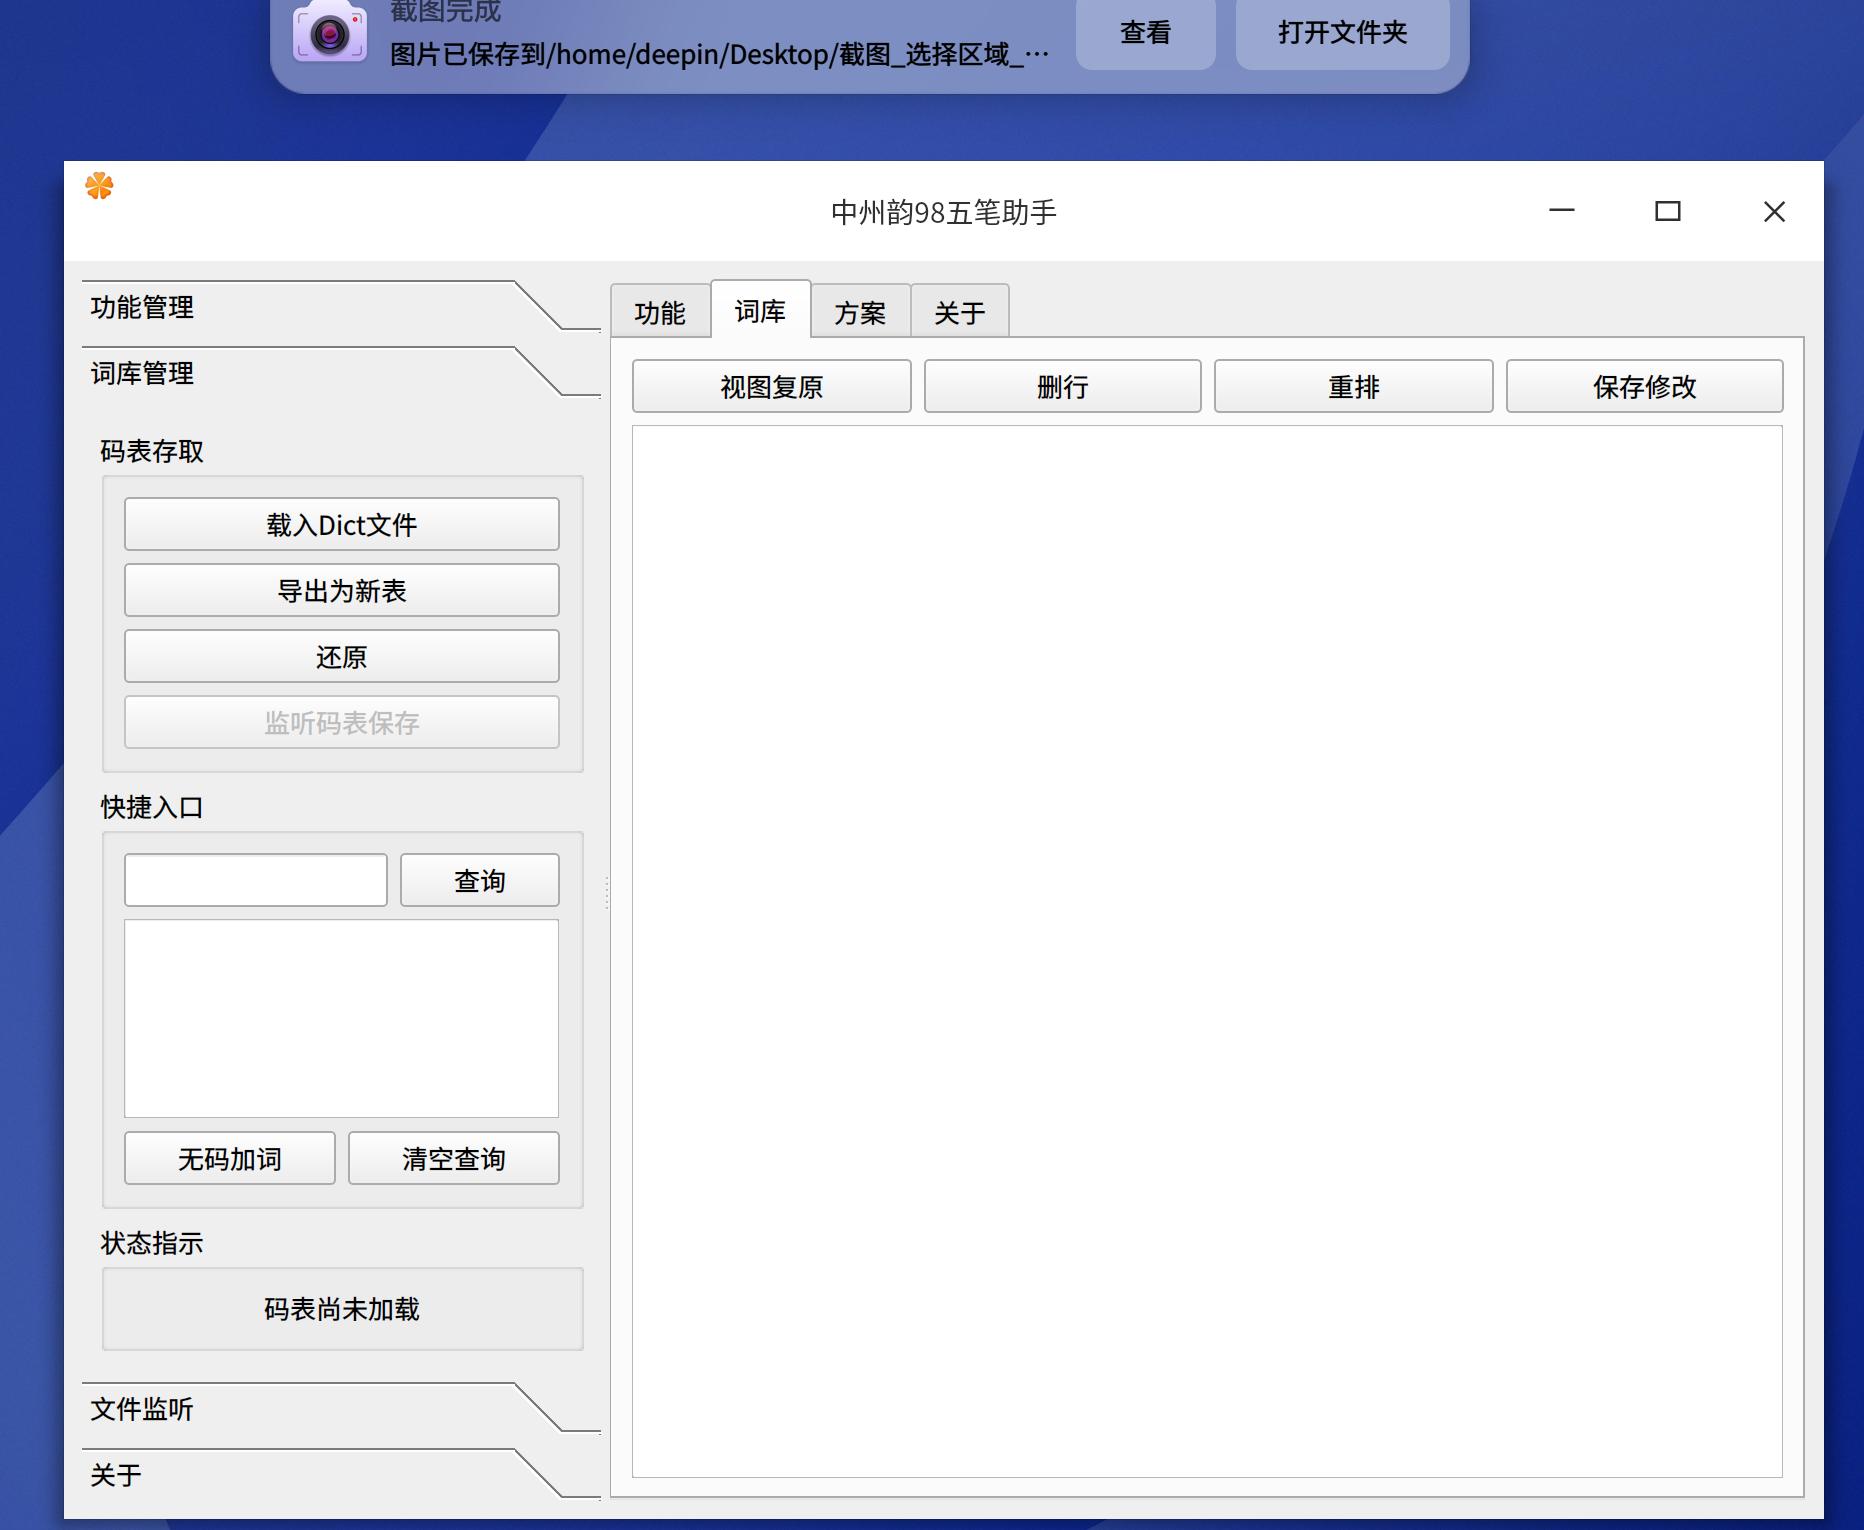Click 无码加词 to add word without code
The width and height of the screenshot is (1864, 1530).
click(228, 1158)
